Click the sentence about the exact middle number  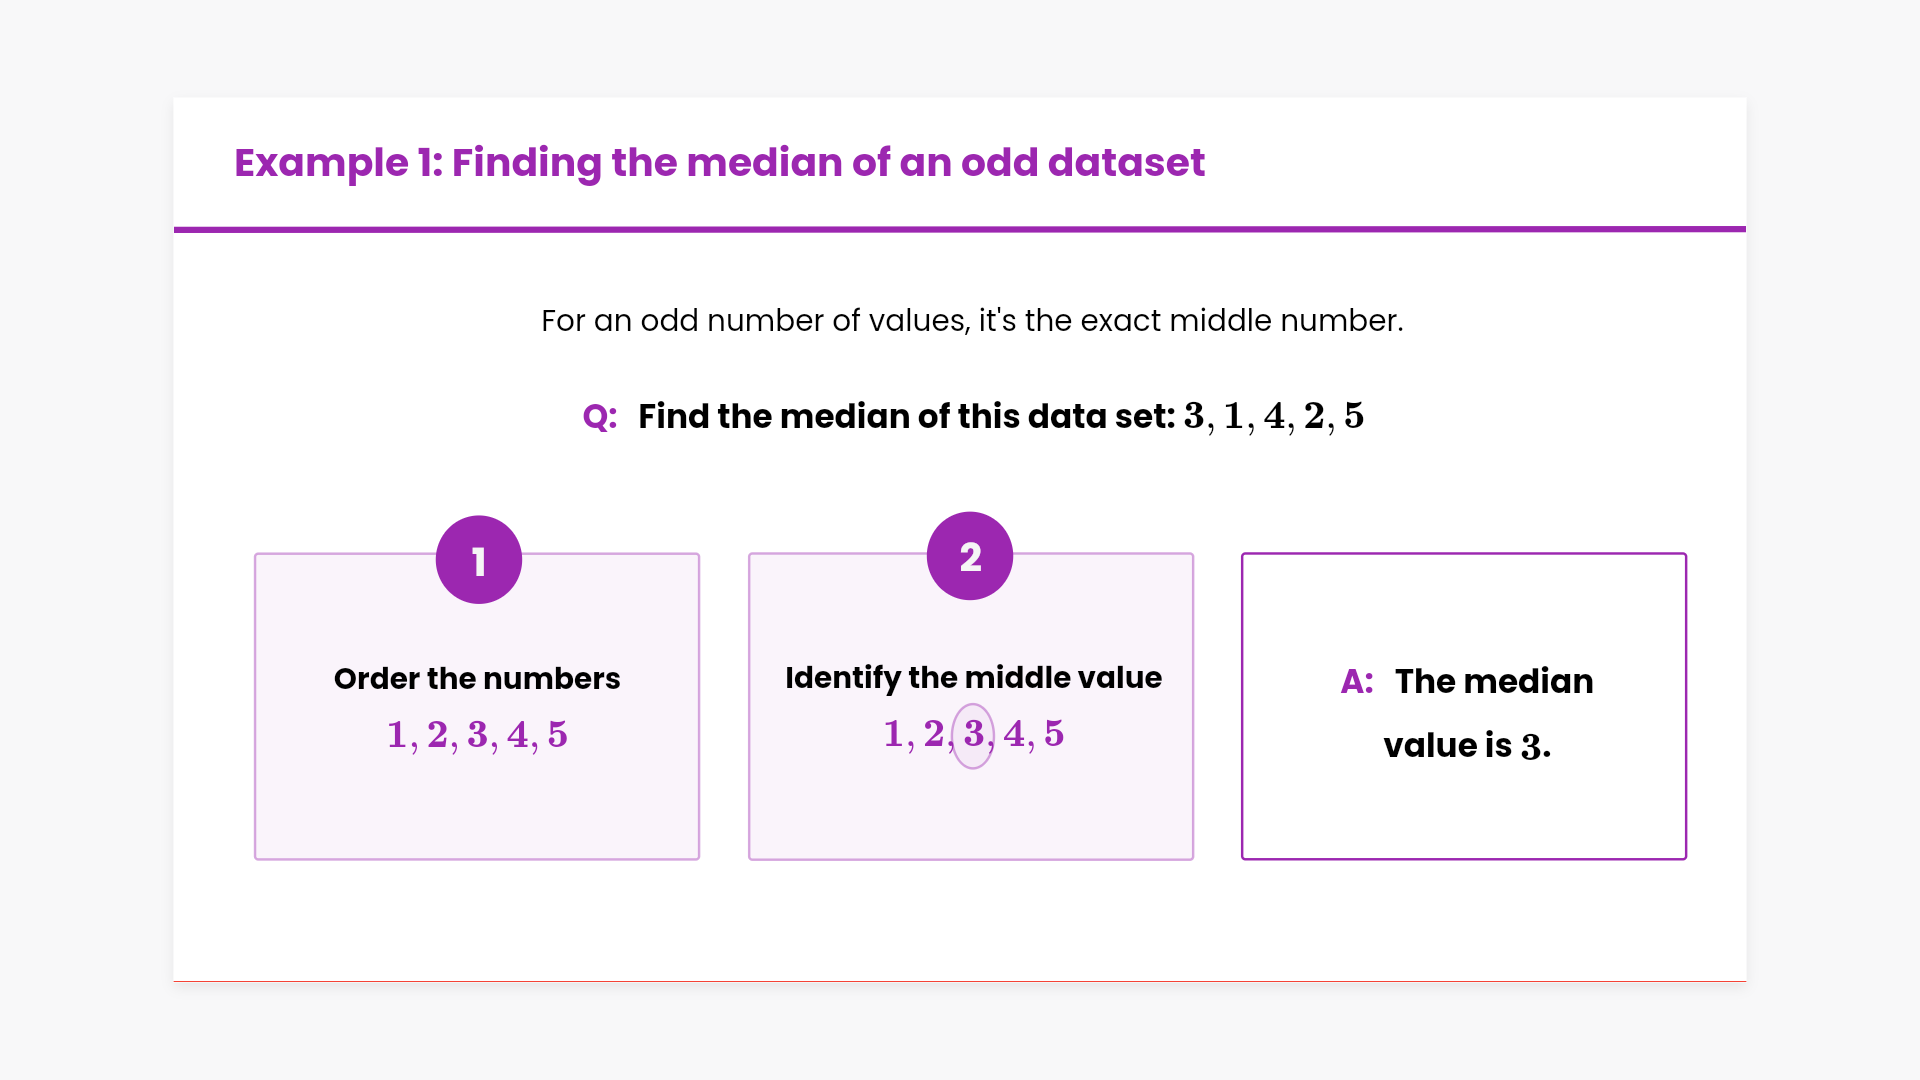coord(972,320)
